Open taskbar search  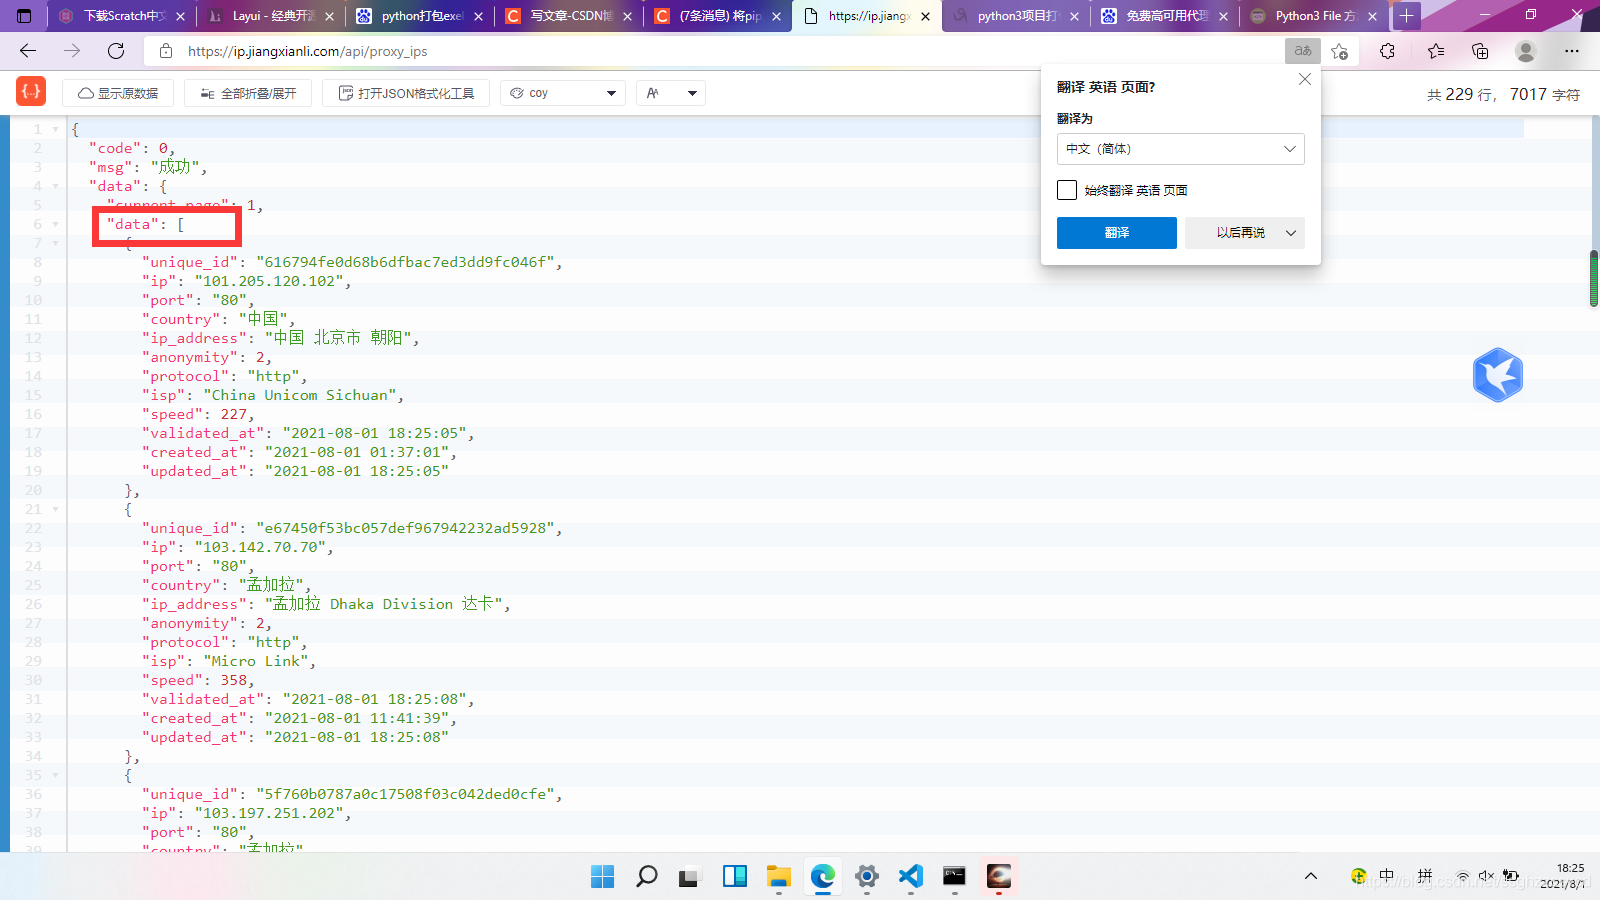pyautogui.click(x=647, y=877)
